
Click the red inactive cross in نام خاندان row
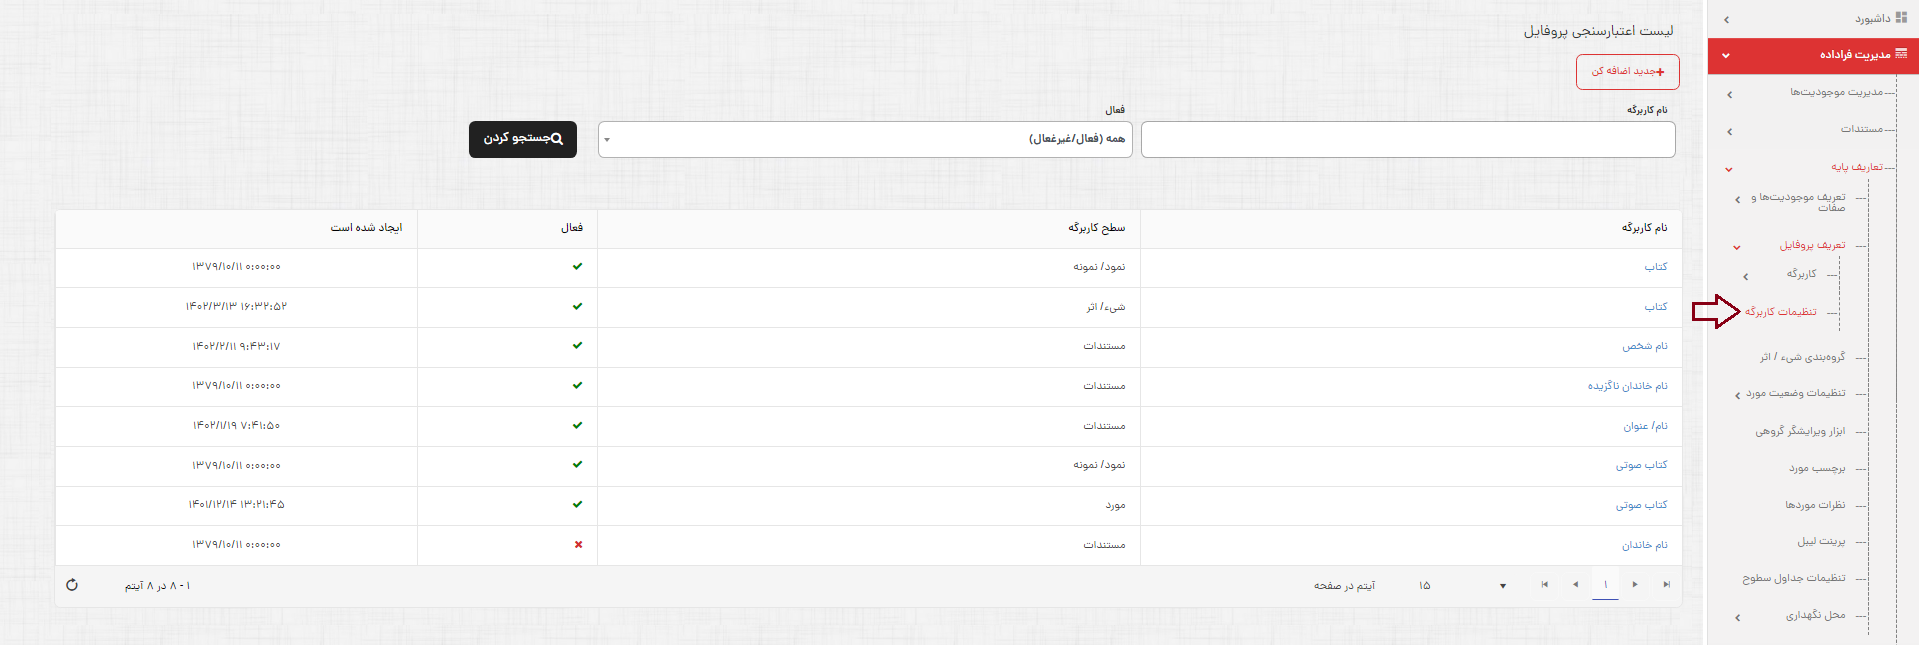(x=578, y=545)
